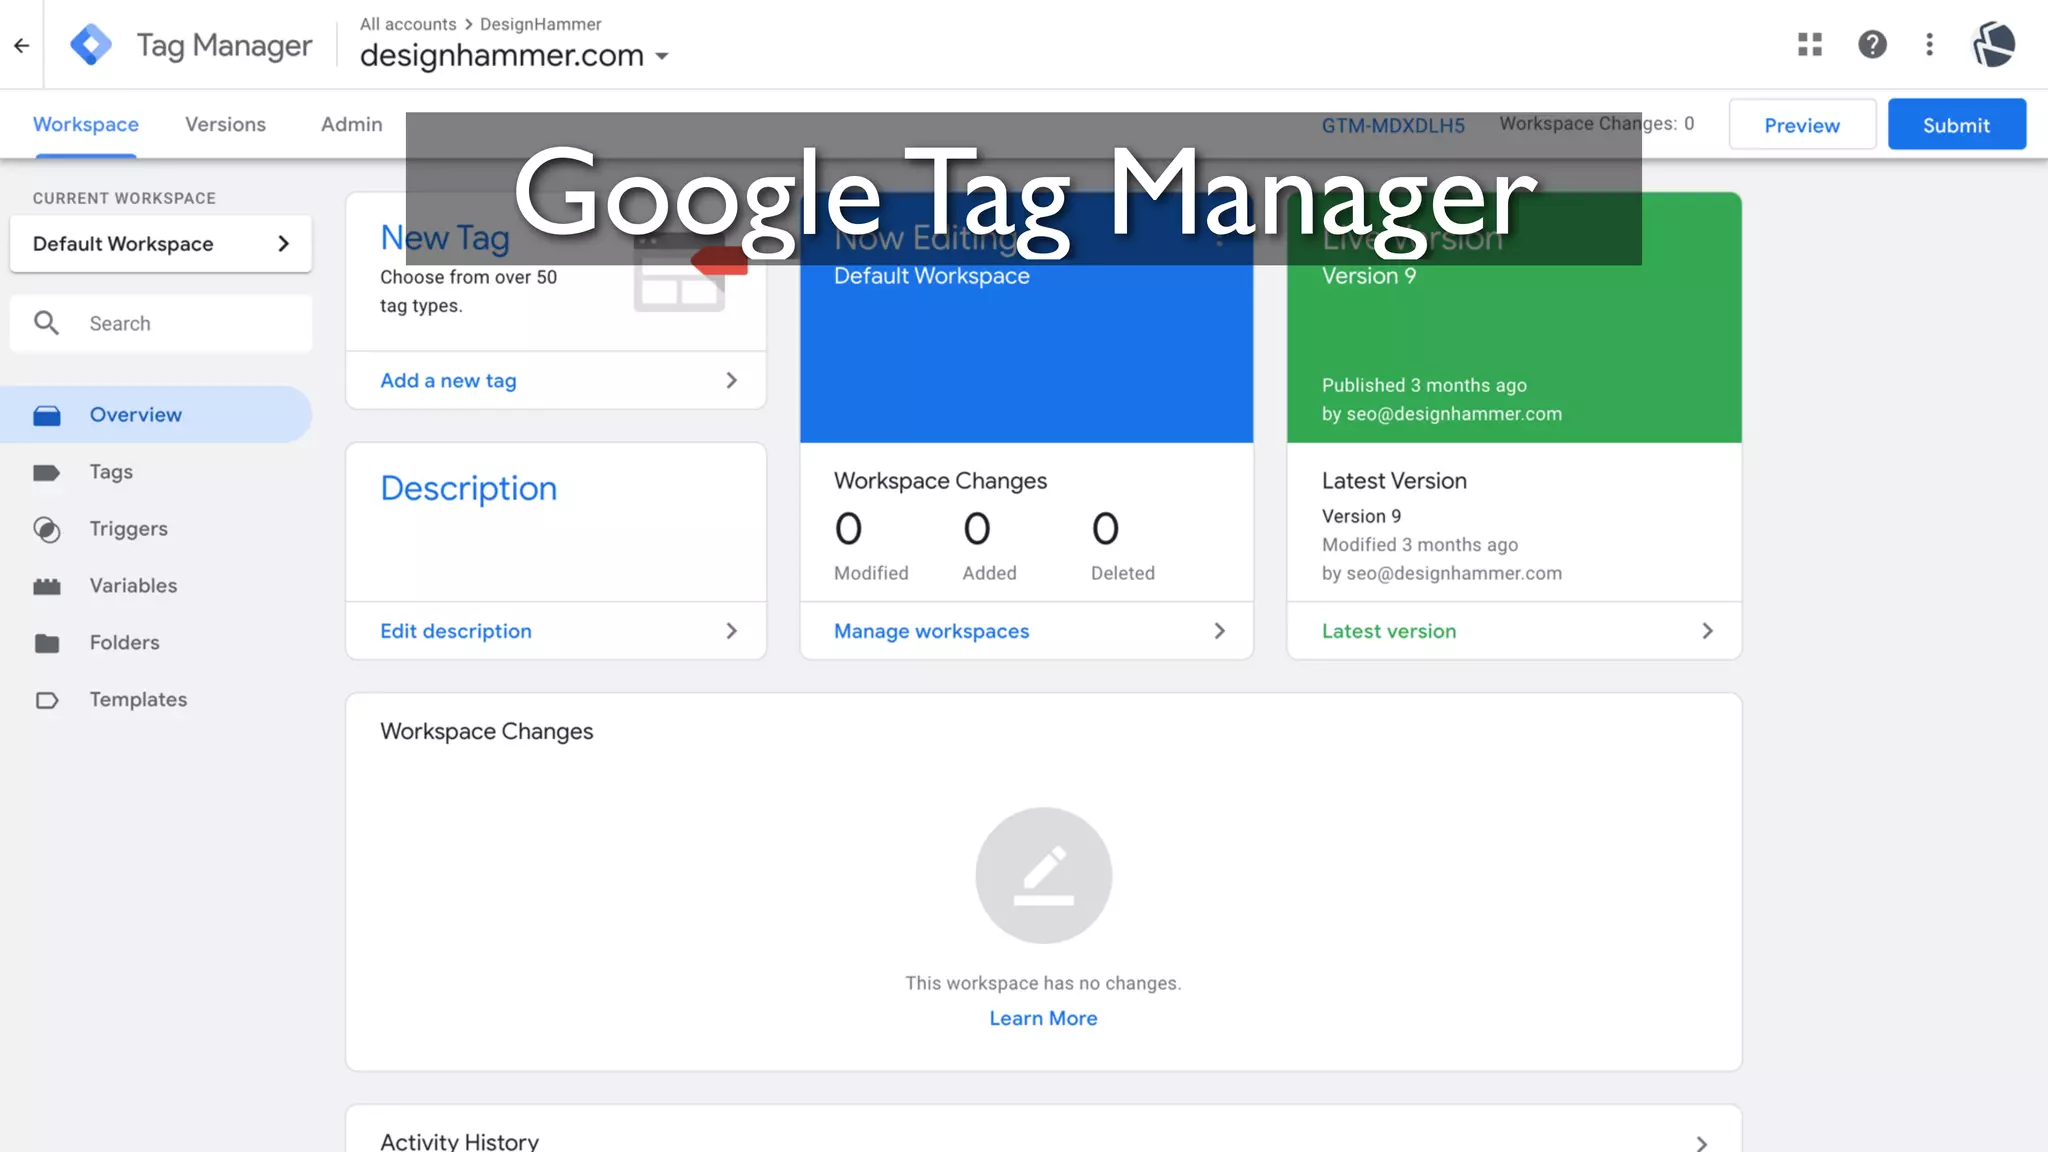Click the Tag Manager logo icon

click(91, 45)
